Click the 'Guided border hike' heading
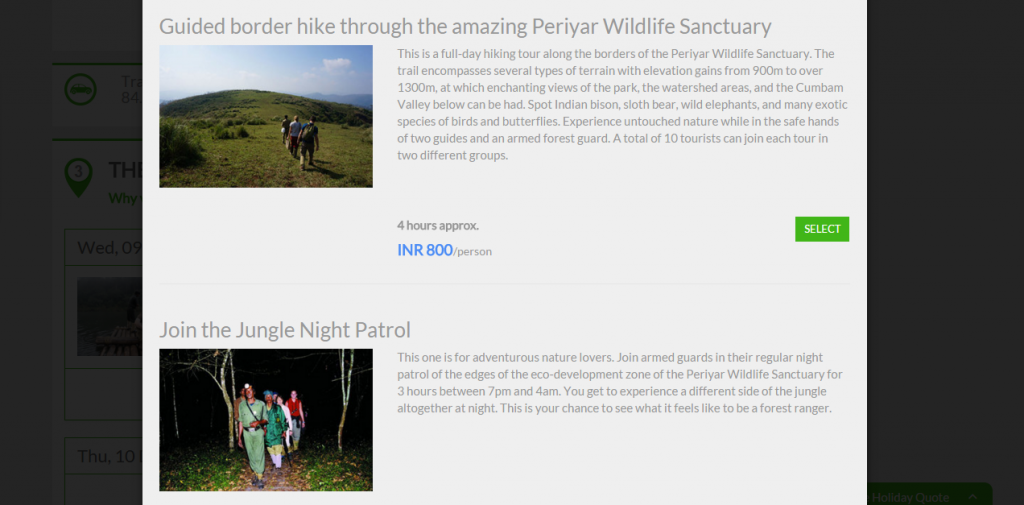Viewport: 1024px width, 505px height. [465, 26]
